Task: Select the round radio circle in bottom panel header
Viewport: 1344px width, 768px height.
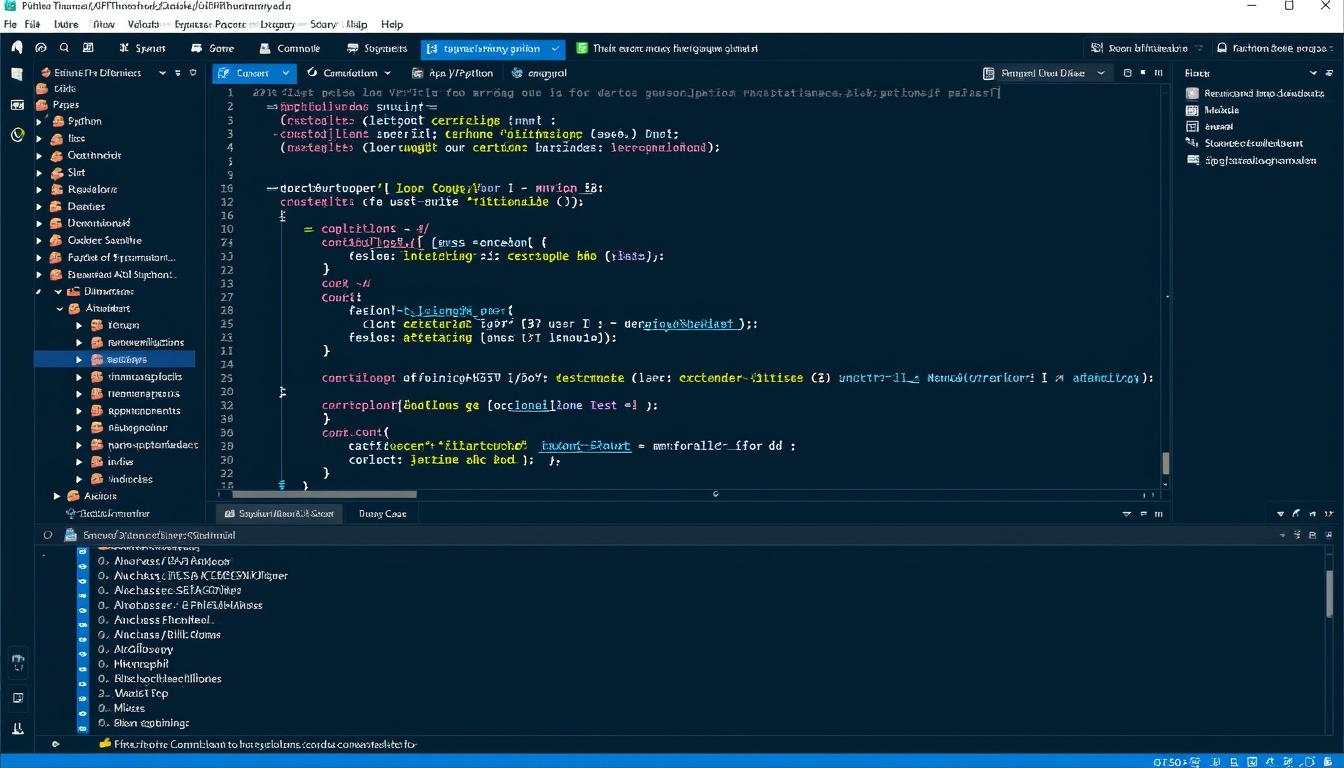Action: coord(47,535)
